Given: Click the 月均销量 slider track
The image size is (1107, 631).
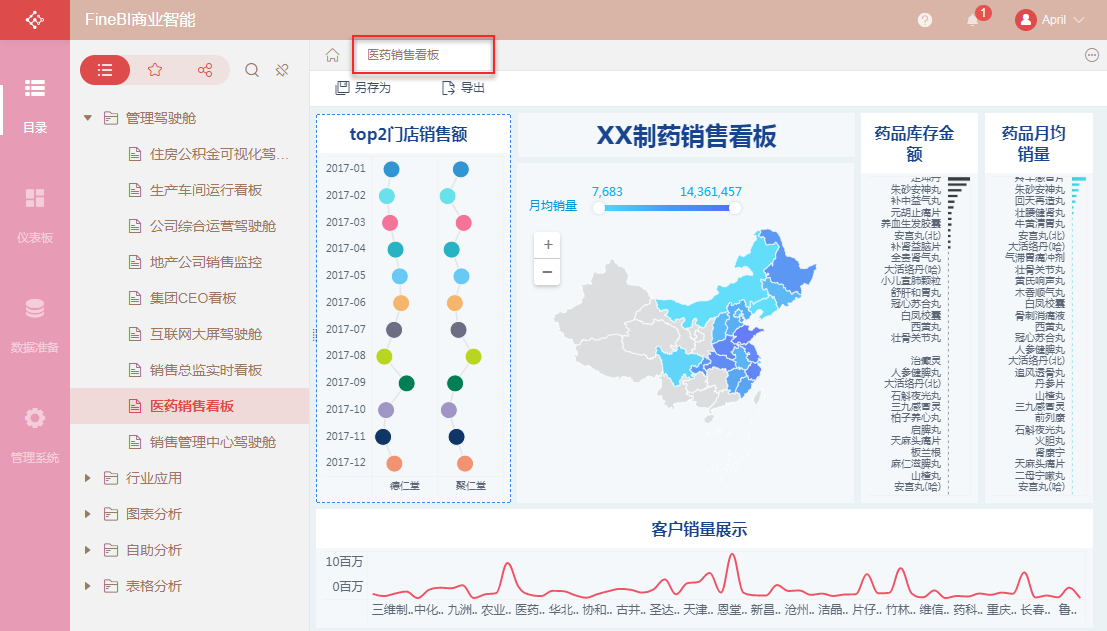Looking at the screenshot, I should 667,208.
